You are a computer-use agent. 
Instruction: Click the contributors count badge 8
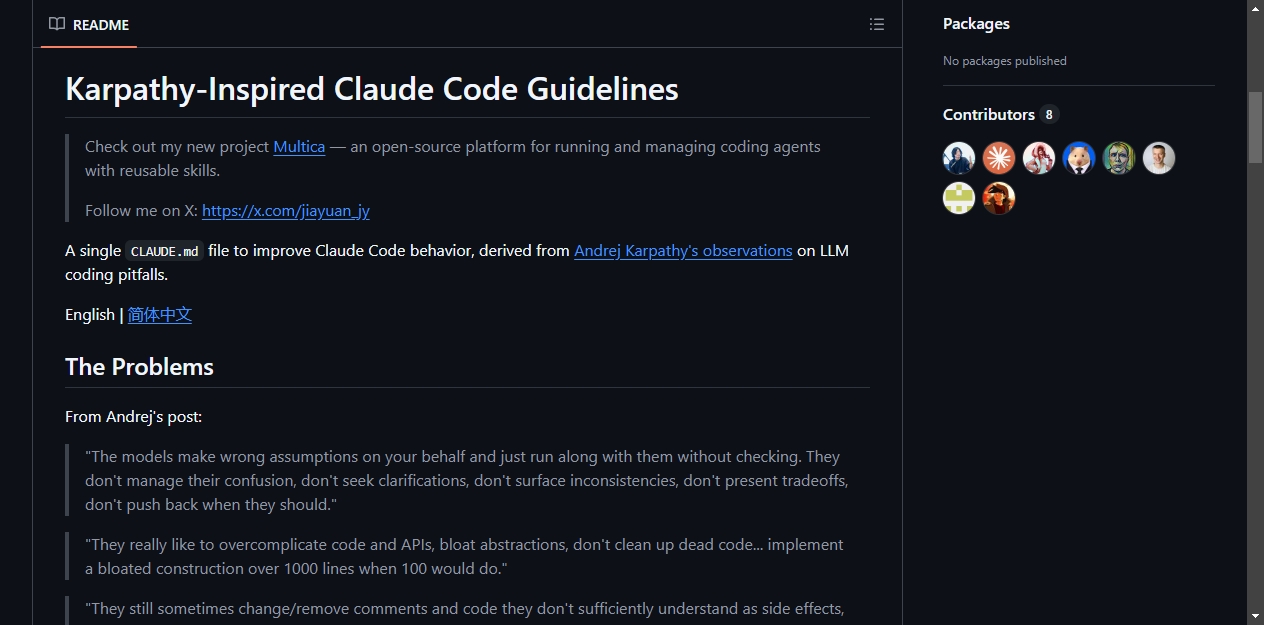point(1048,114)
